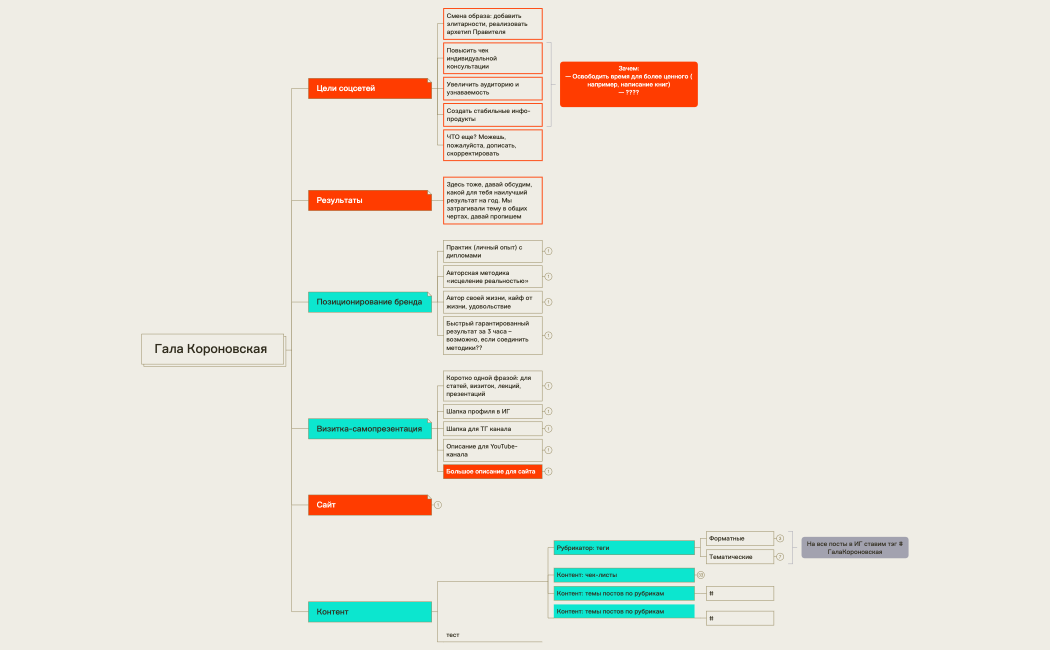Select the Увеличить аудиторию и узнаваемость node
Image resolution: width=1050 pixels, height=650 pixels.
(492, 88)
